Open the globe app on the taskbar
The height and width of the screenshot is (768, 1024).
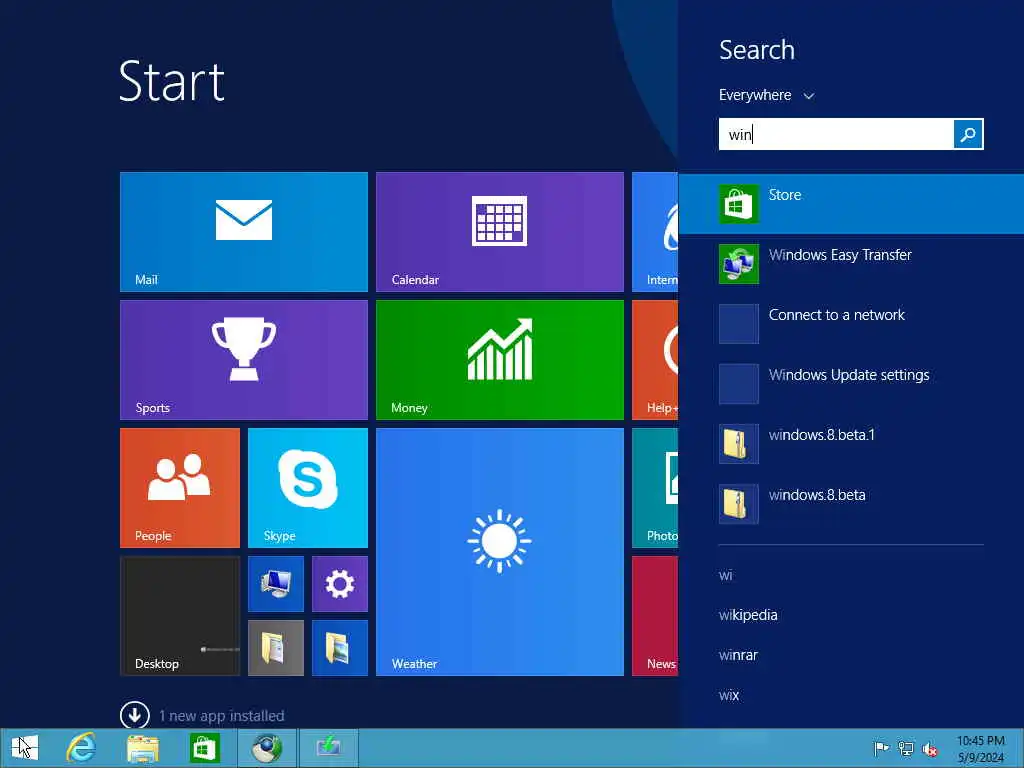tap(266, 748)
